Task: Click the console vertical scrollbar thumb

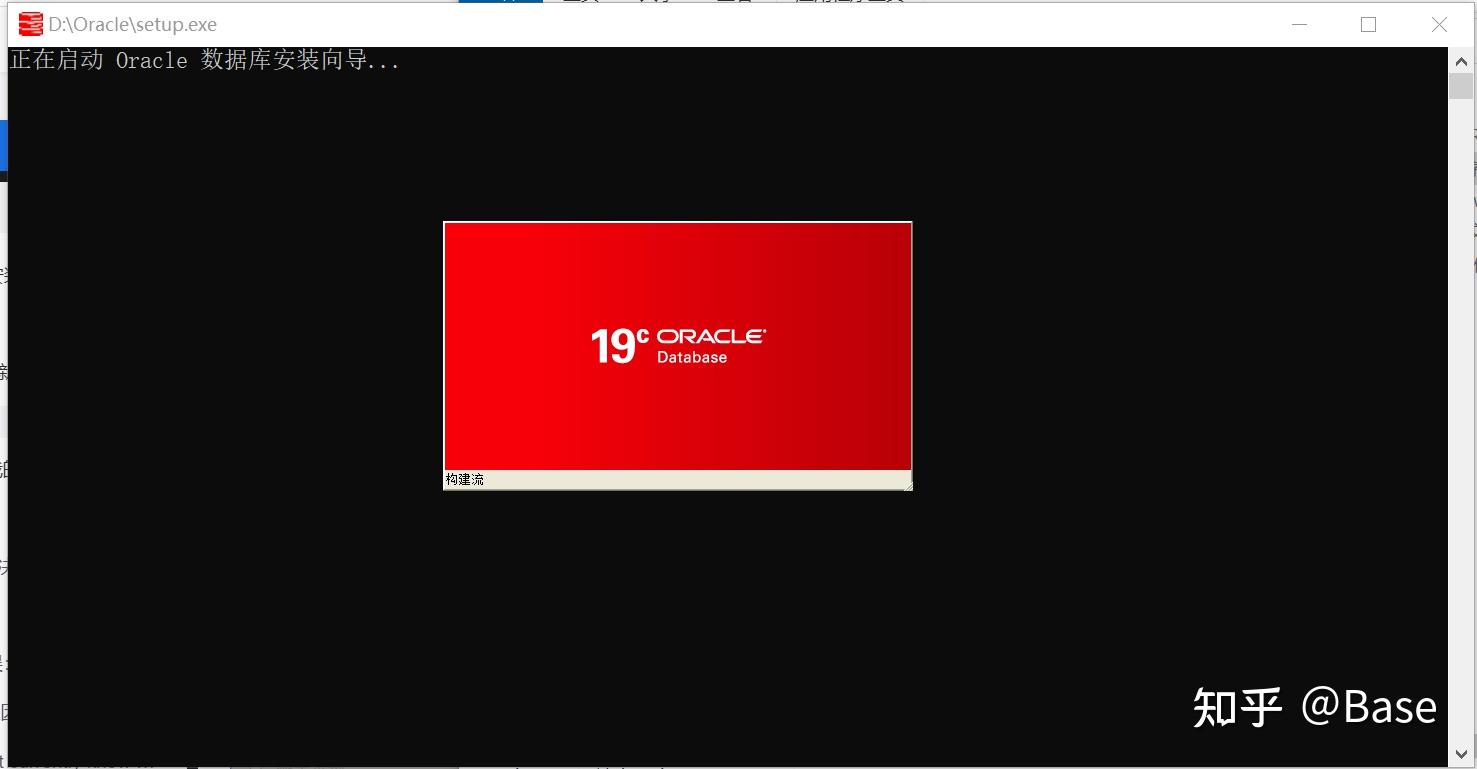Action: pos(1460,85)
